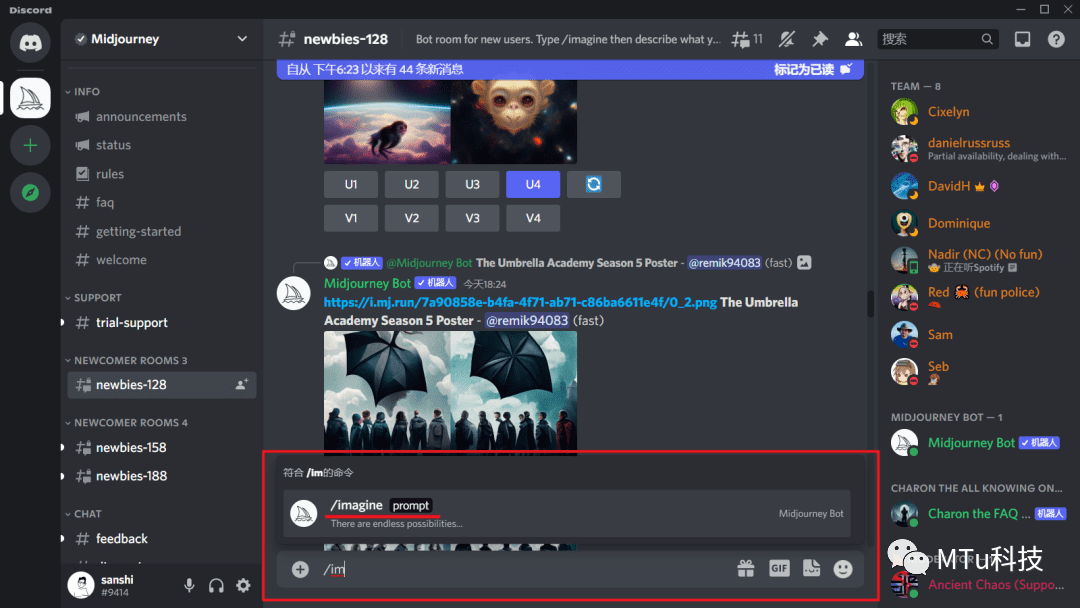Open the monkey image grid

pyautogui.click(x=450, y=121)
